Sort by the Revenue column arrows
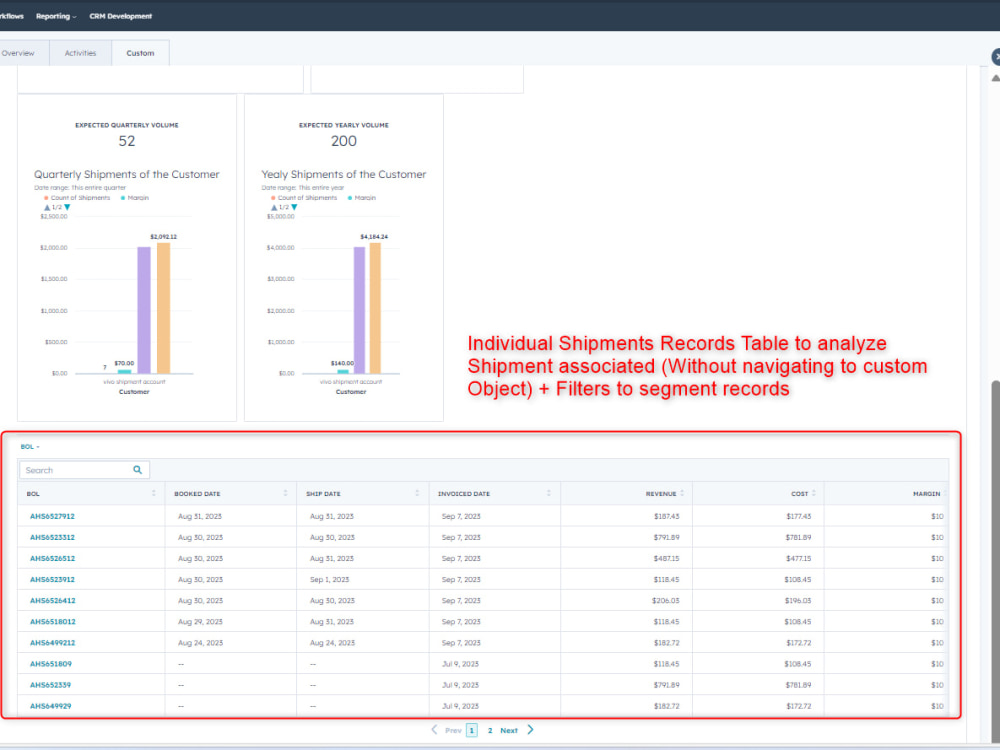Screen dimensions: 1000x750 pyautogui.click(x=682, y=493)
